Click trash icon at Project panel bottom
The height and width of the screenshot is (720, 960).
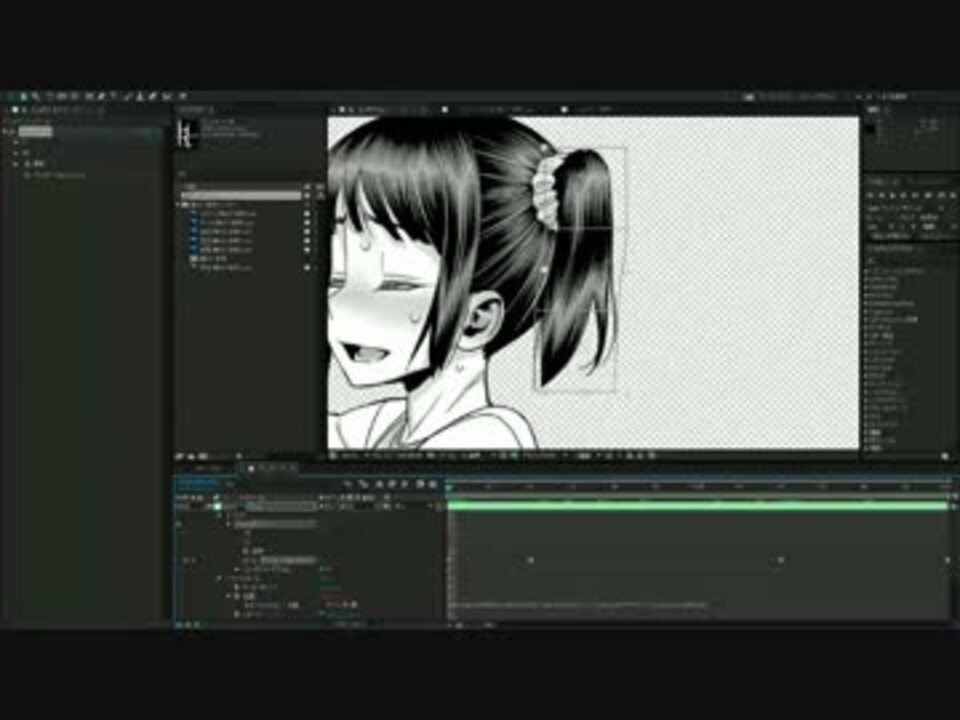click(239, 456)
